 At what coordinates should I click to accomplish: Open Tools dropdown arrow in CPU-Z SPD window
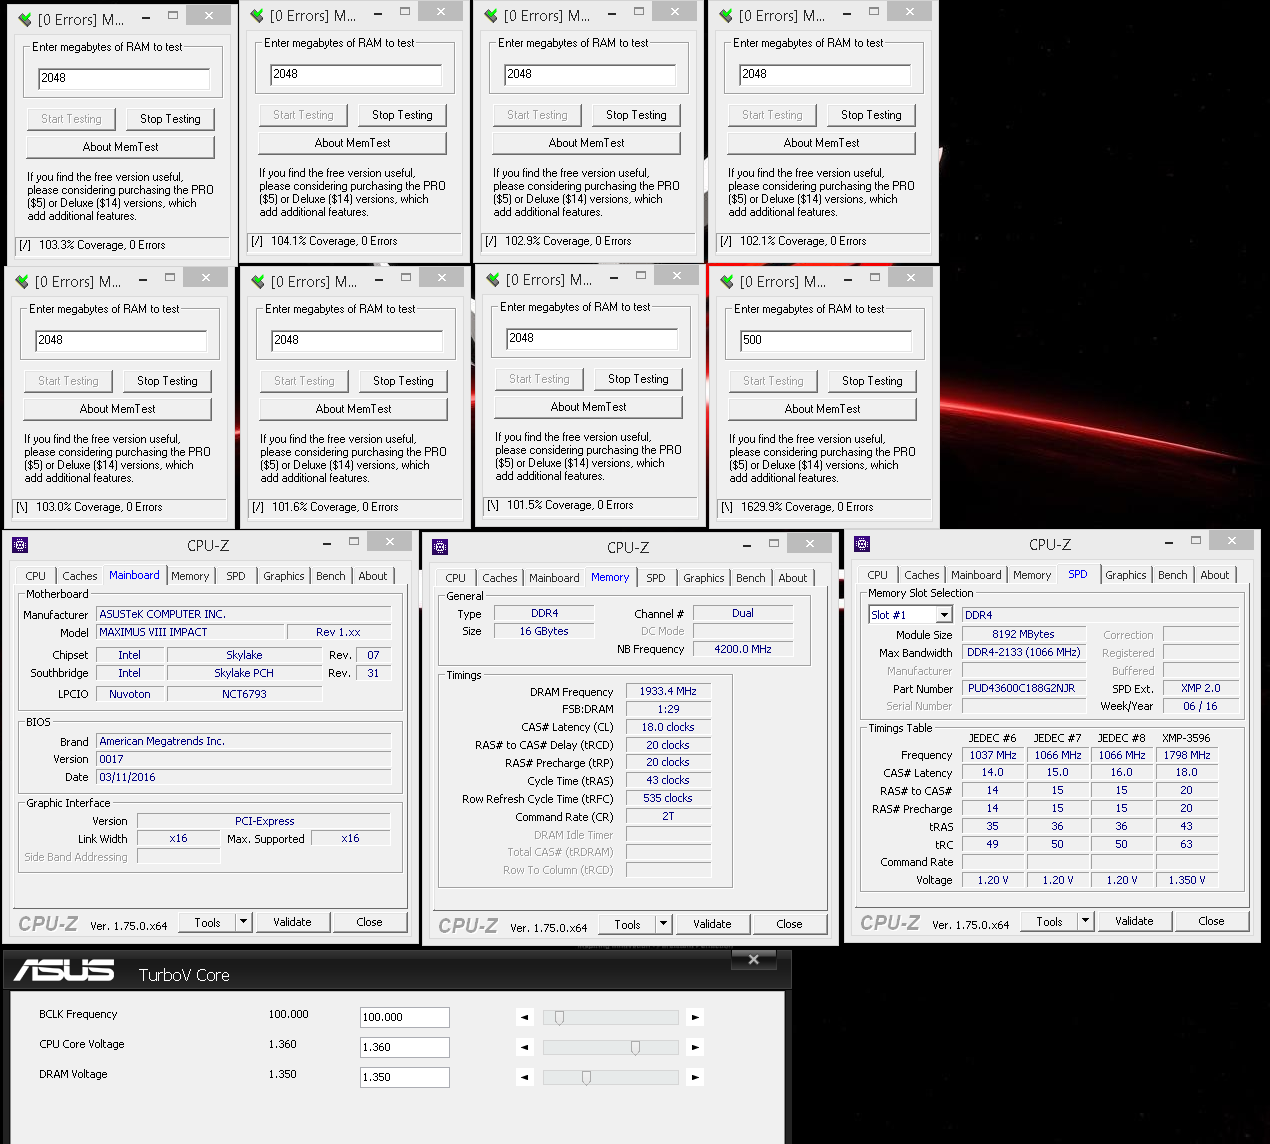[1085, 921]
